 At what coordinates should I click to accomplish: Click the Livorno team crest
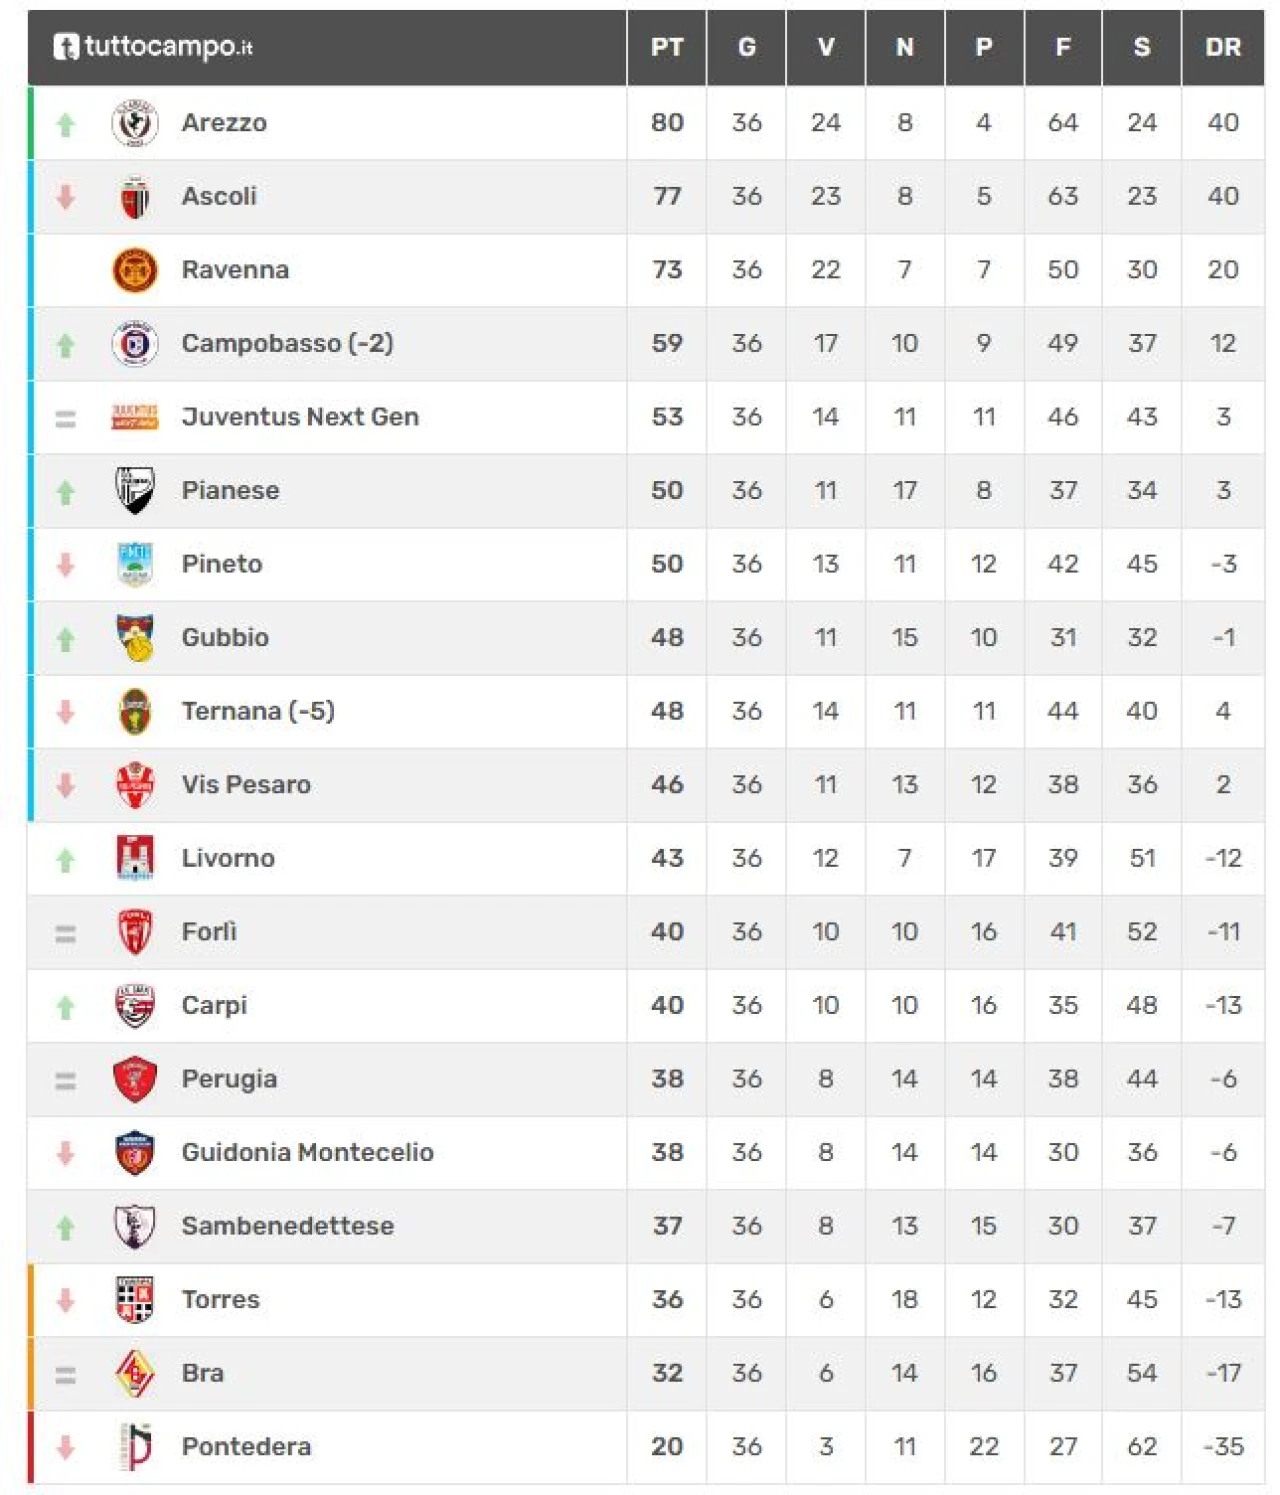pos(135,858)
